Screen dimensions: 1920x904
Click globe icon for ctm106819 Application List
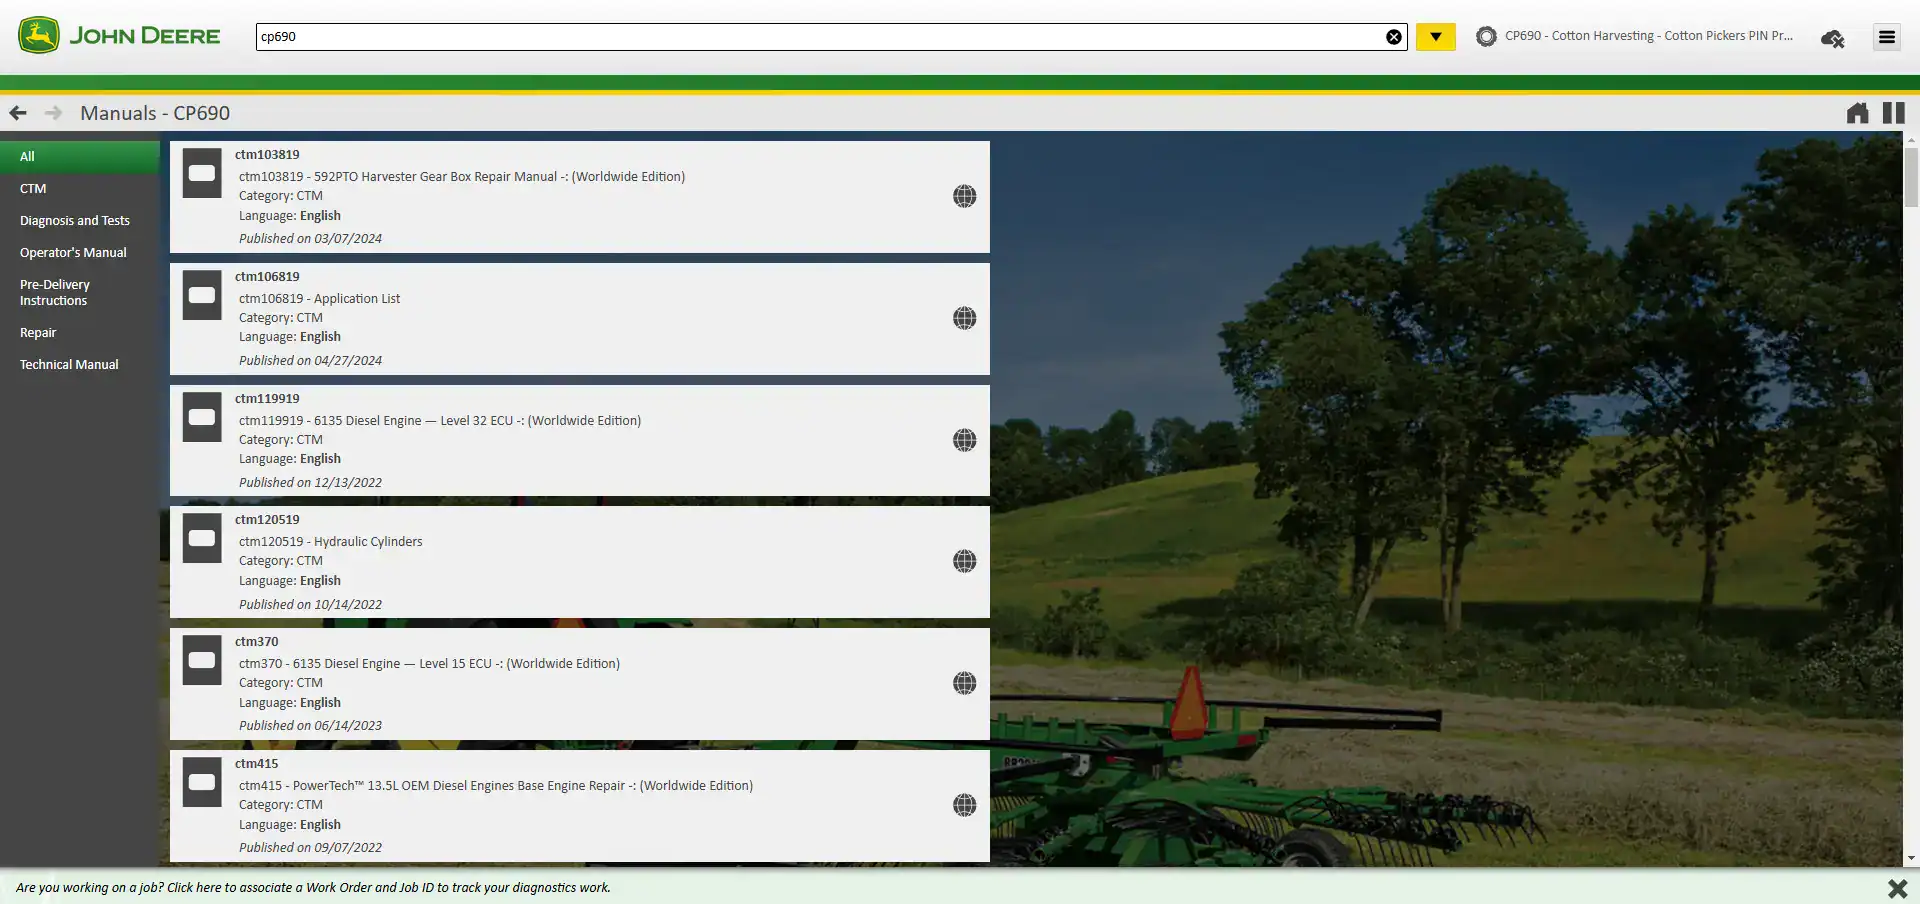pyautogui.click(x=964, y=318)
